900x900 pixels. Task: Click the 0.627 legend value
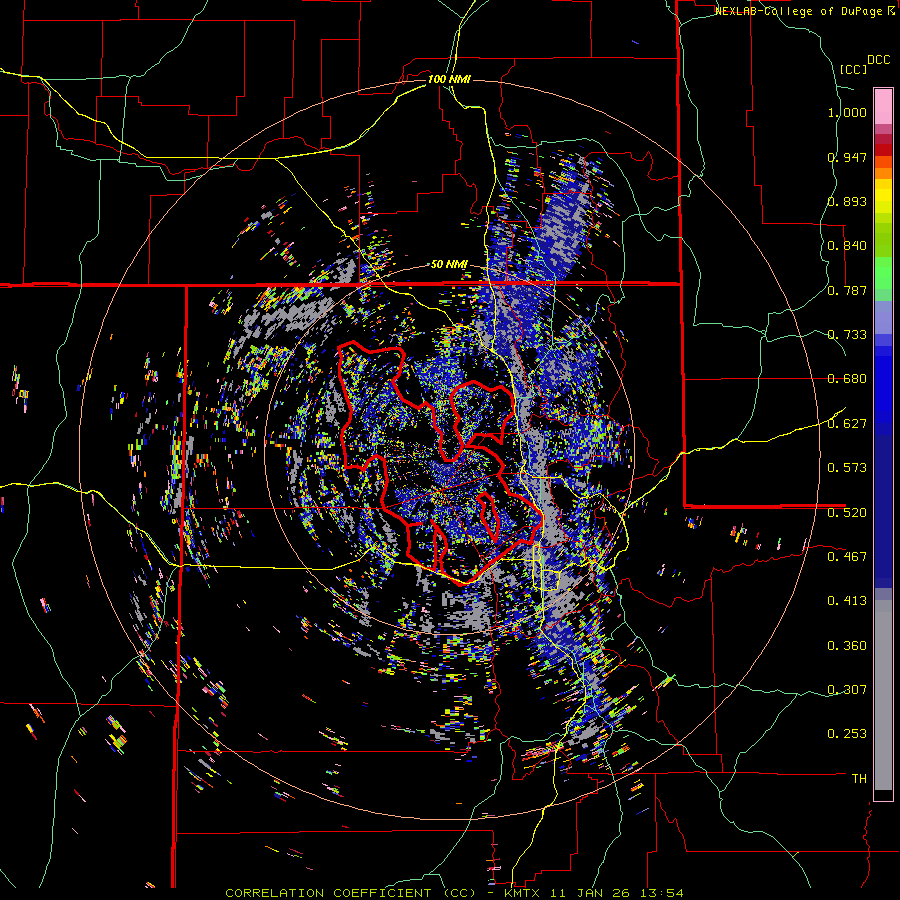[x=847, y=424]
